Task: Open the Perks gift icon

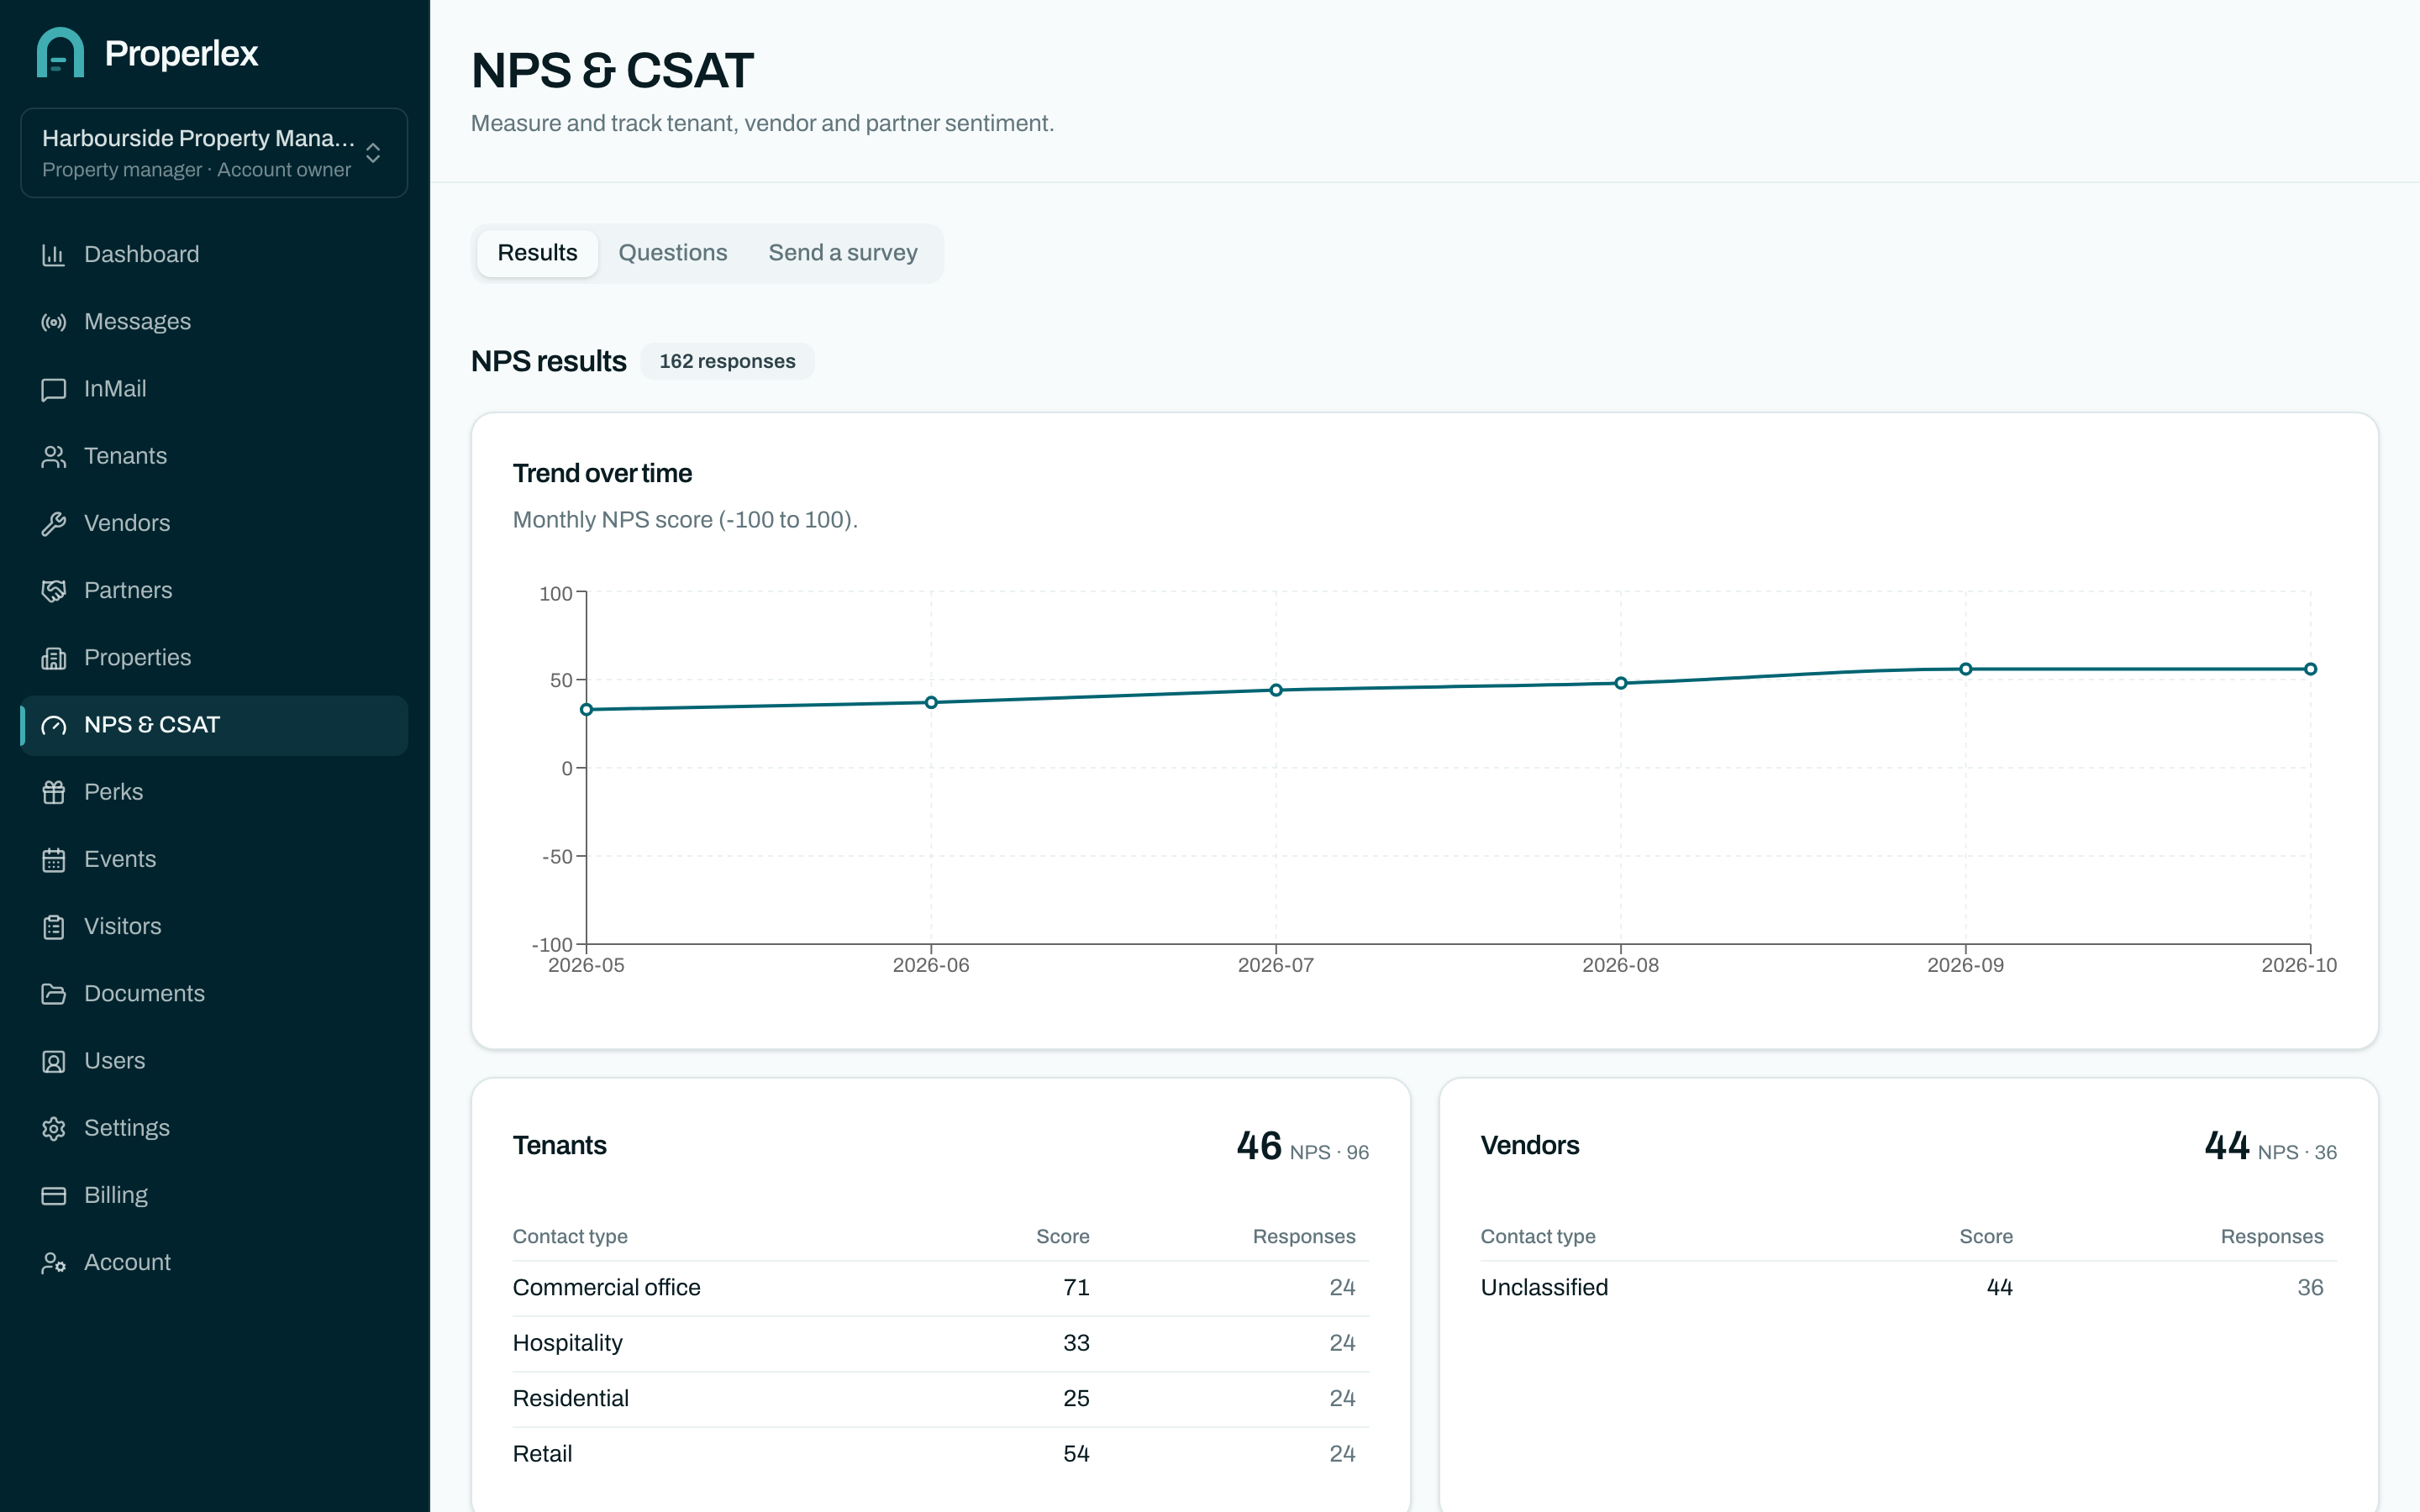Action: (x=53, y=792)
